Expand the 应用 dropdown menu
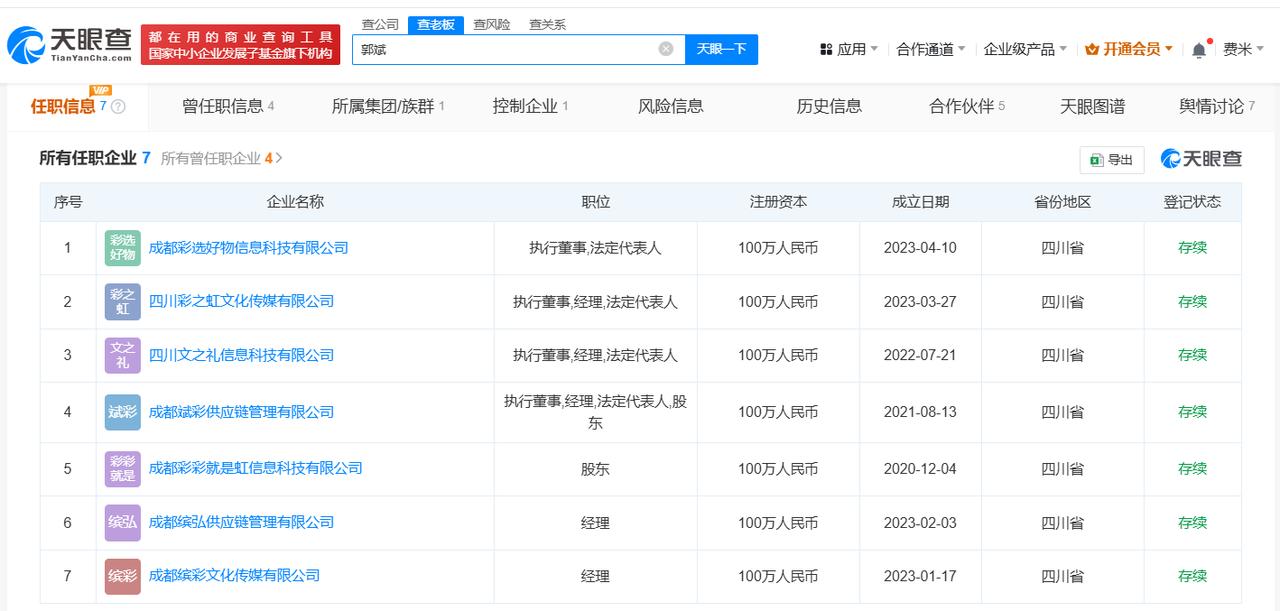This screenshot has height=611, width=1280. coord(849,49)
